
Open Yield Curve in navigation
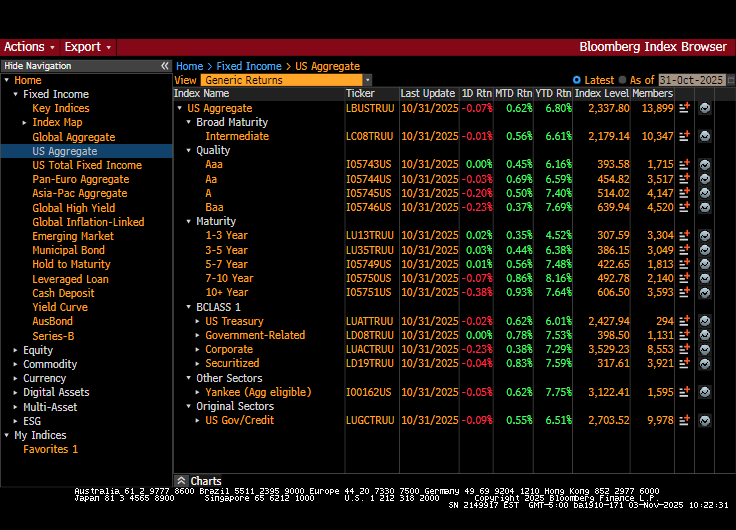click(x=60, y=307)
